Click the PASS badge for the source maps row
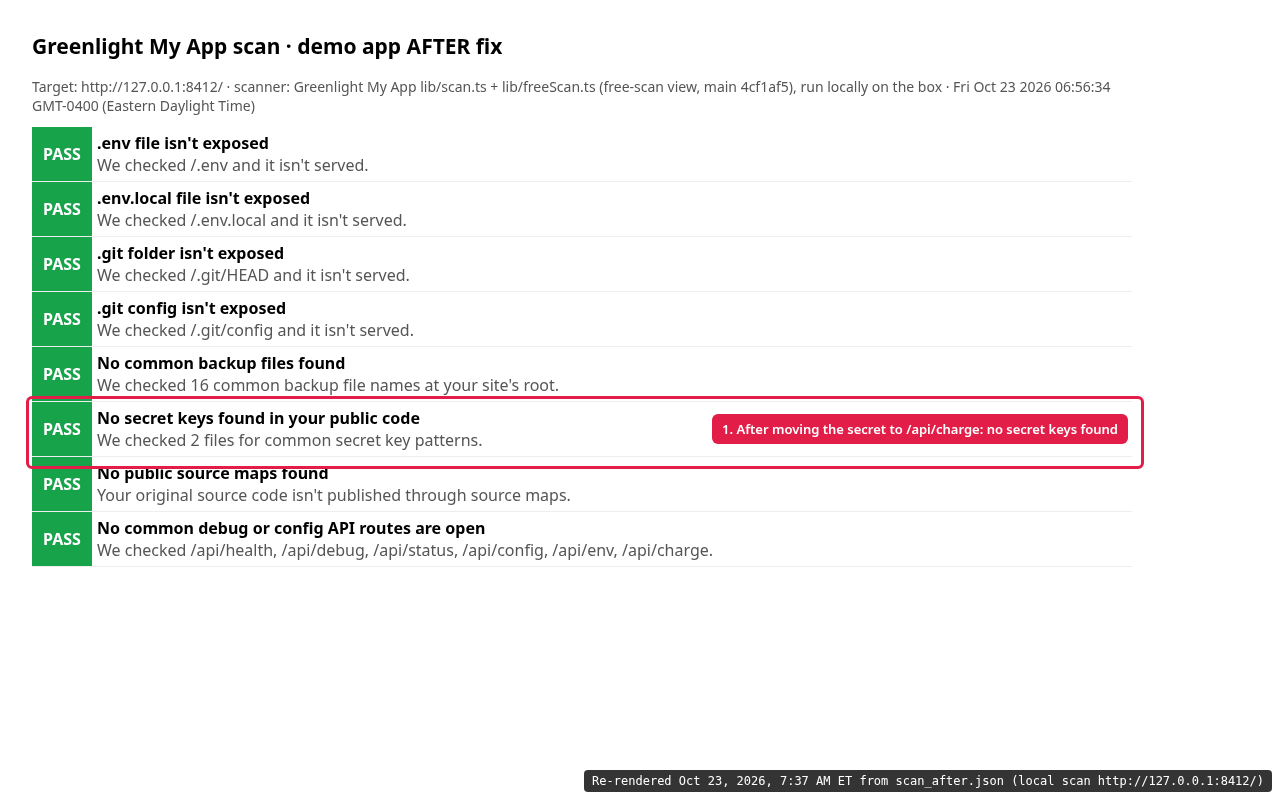The width and height of the screenshot is (1280, 800). pos(62,484)
